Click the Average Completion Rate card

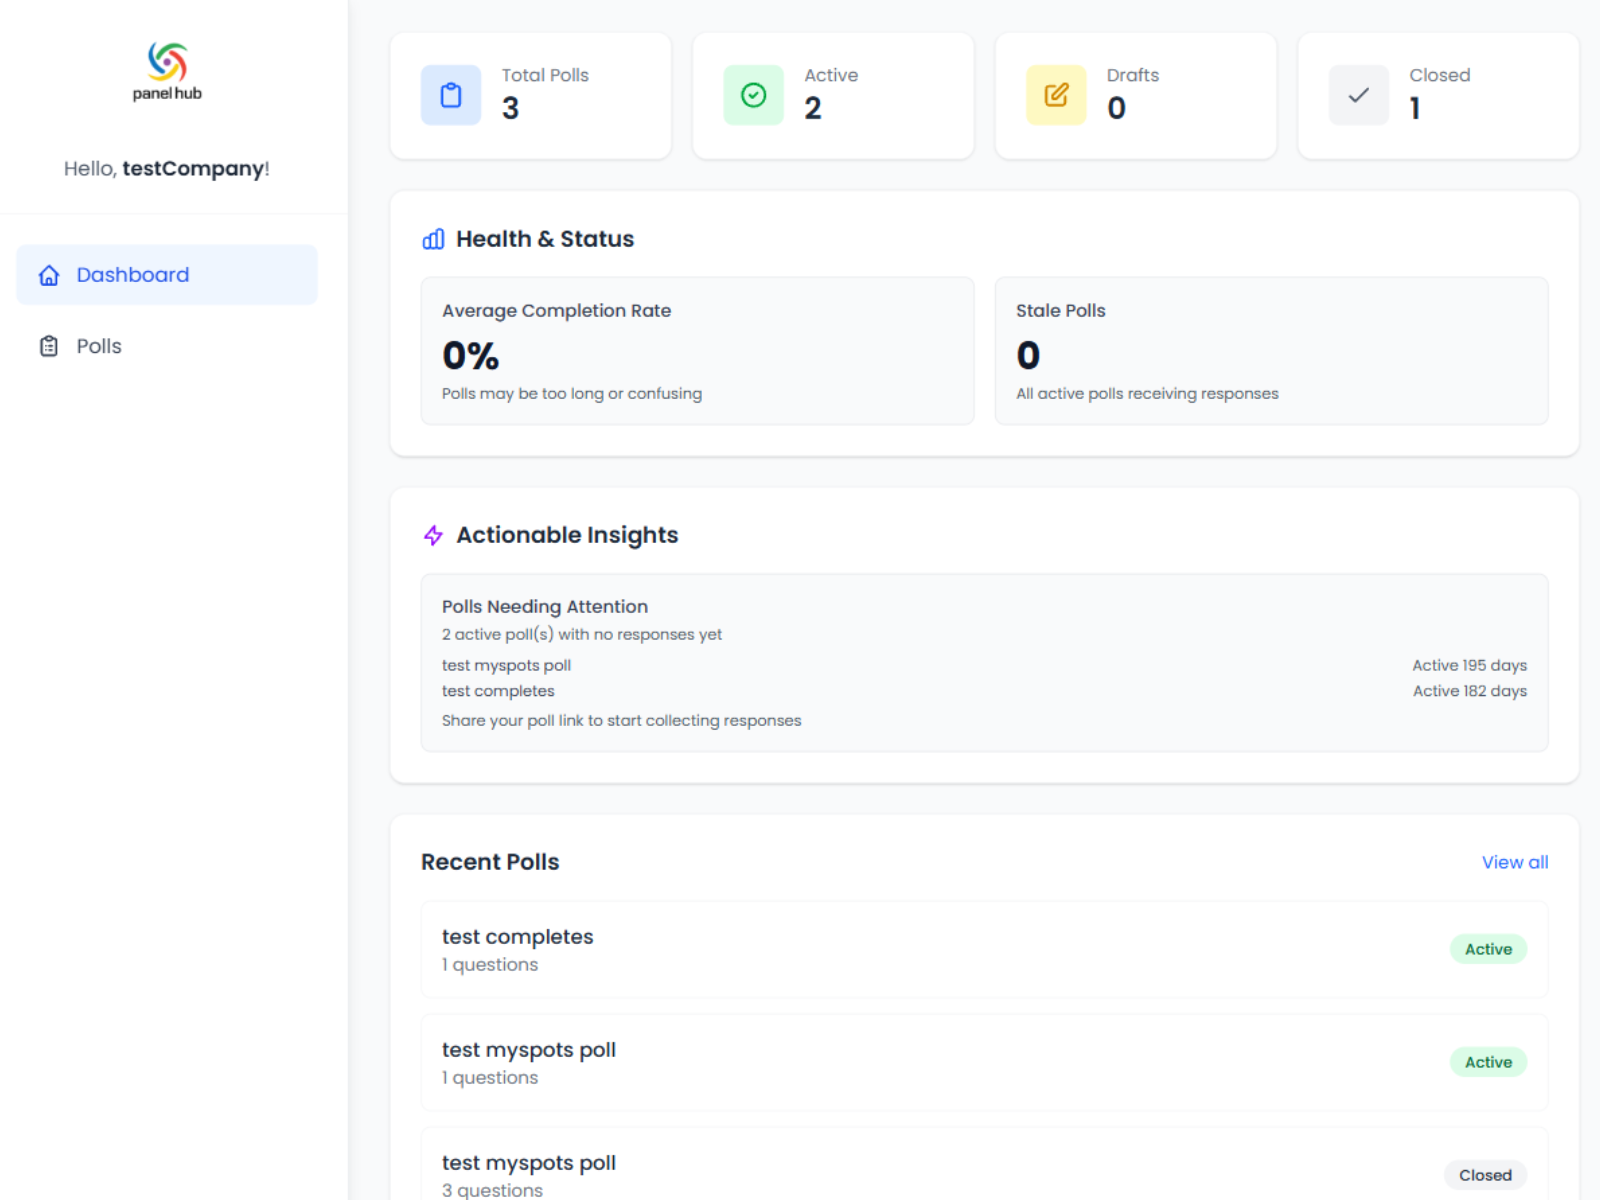tap(697, 351)
